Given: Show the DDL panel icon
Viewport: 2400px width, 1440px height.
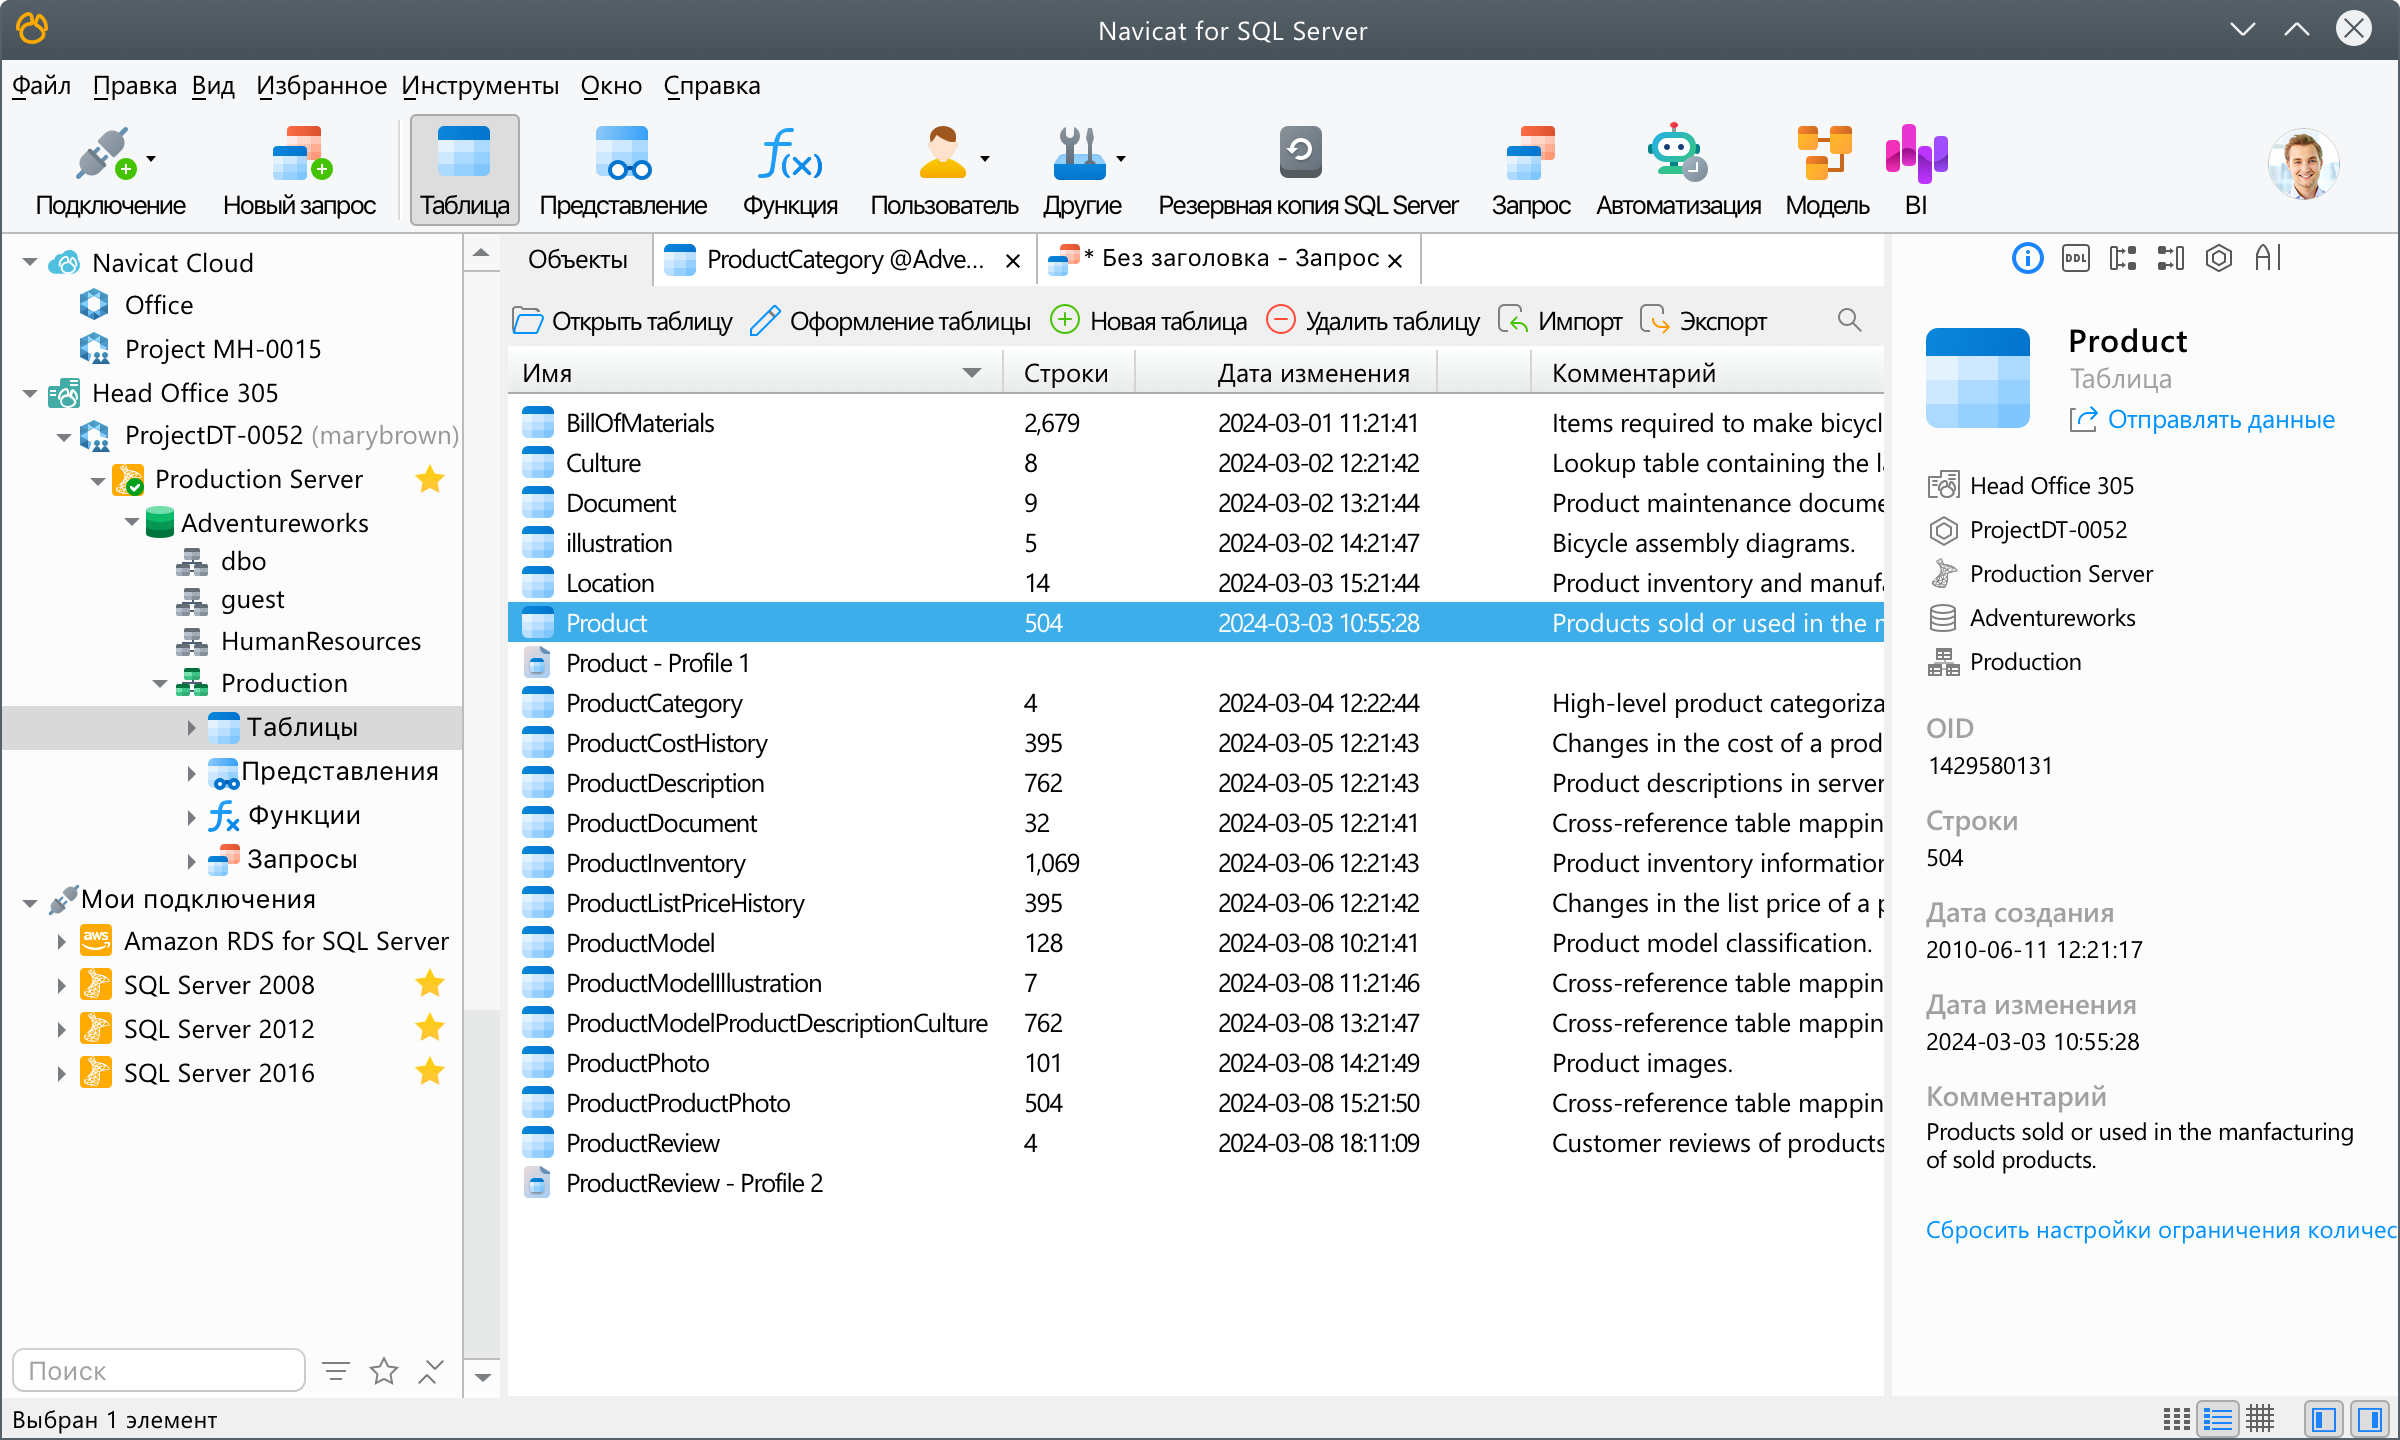Looking at the screenshot, I should point(2075,258).
